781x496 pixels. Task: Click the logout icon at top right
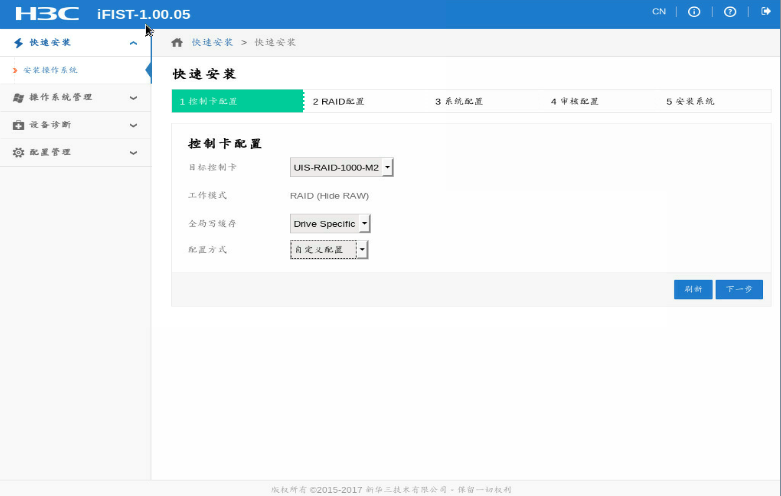[x=766, y=12]
